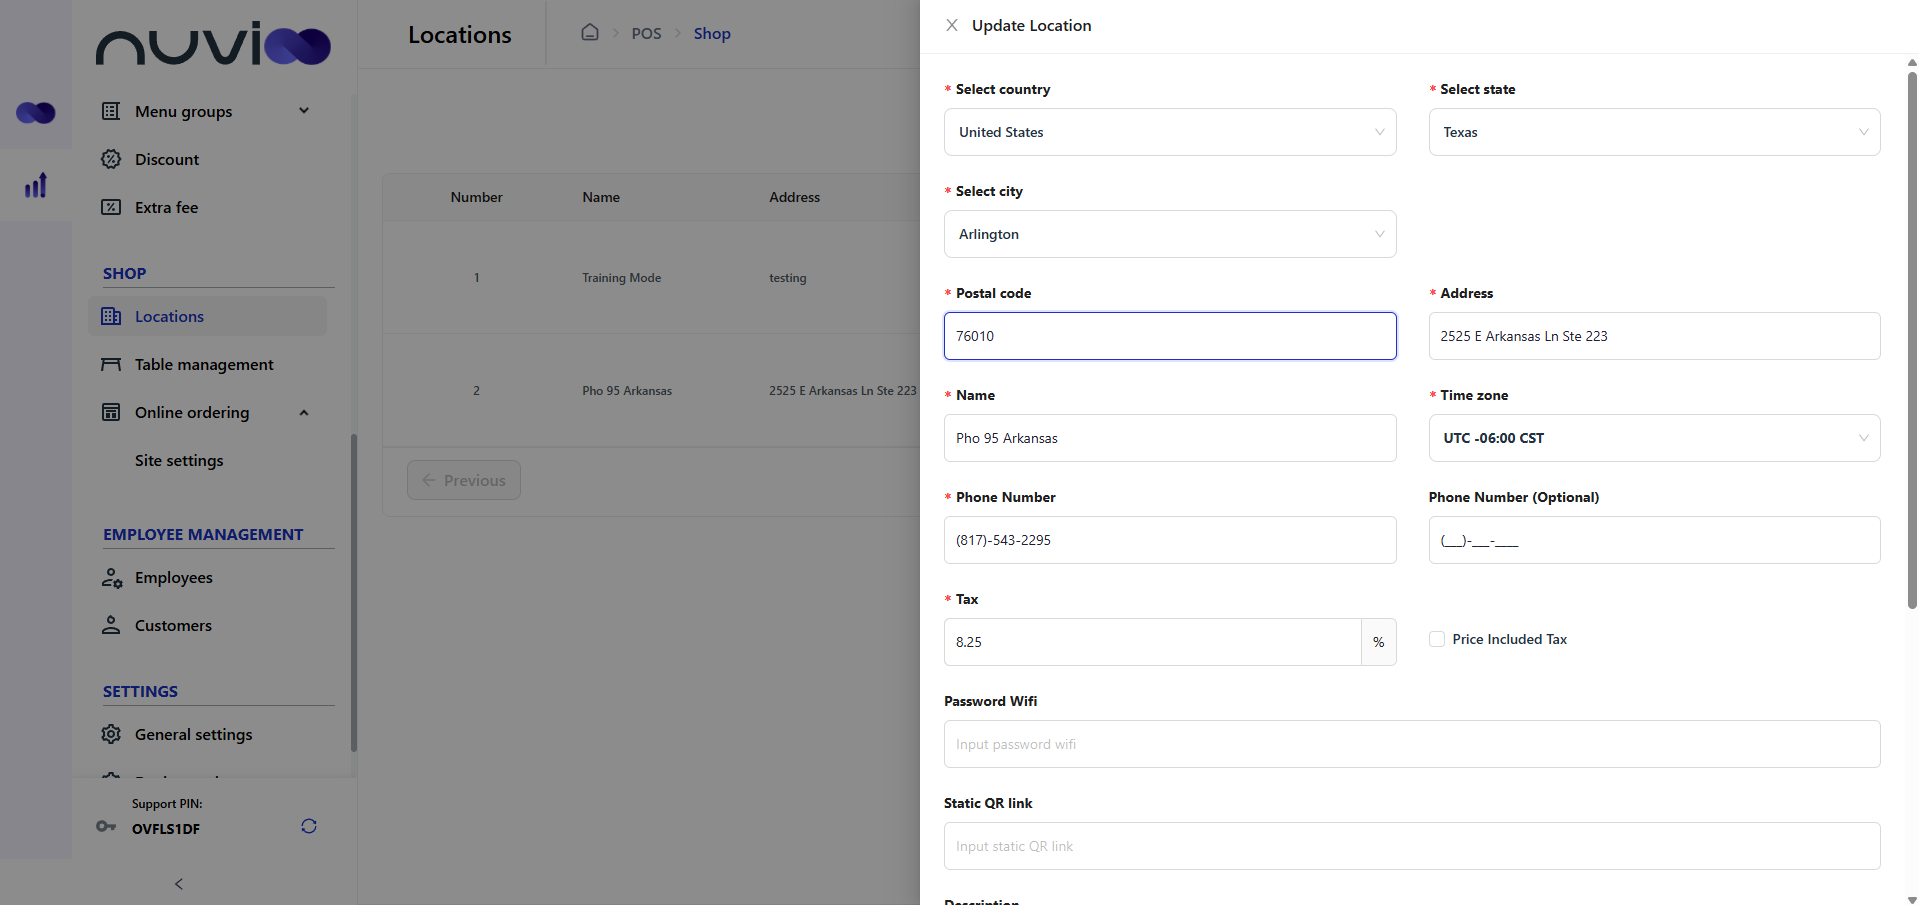Screen dimensions: 1919x905
Task: Click the Employees sidebar icon
Action: tap(111, 577)
